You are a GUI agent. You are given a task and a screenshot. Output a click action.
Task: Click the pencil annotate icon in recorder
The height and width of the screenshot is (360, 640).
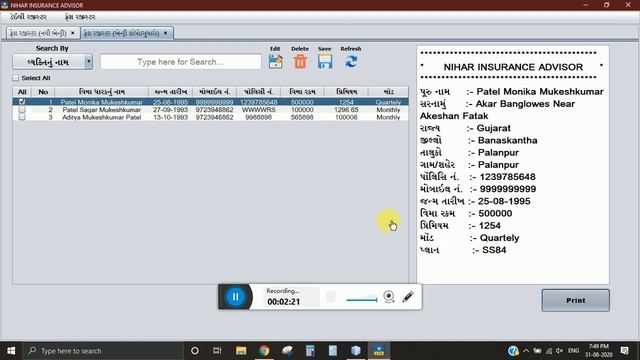[408, 297]
